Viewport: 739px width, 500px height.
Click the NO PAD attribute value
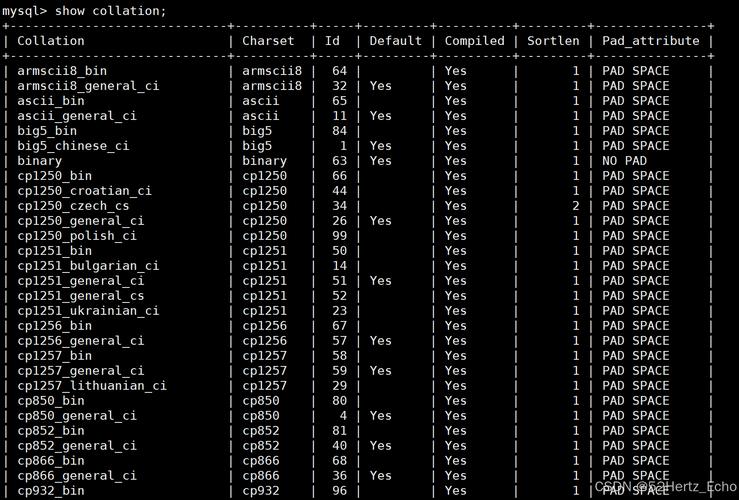tap(624, 161)
